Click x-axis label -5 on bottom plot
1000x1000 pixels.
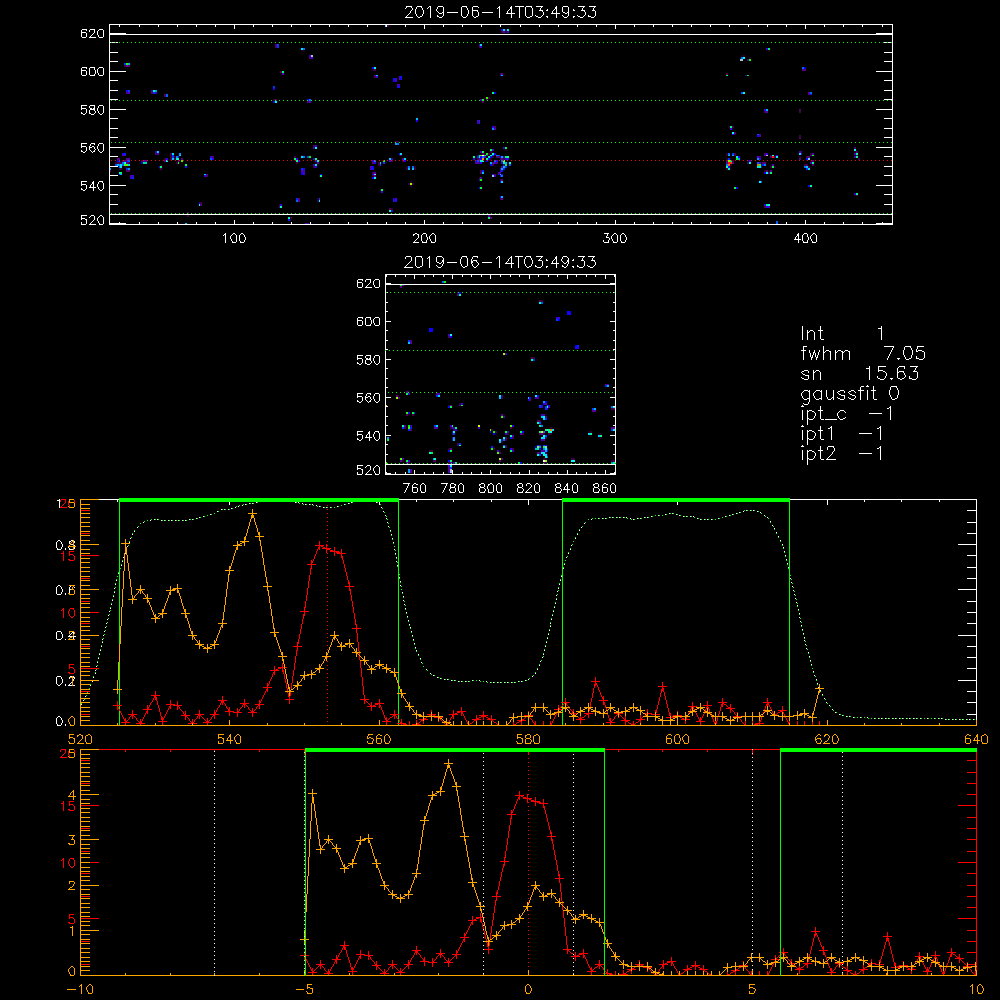(304, 990)
